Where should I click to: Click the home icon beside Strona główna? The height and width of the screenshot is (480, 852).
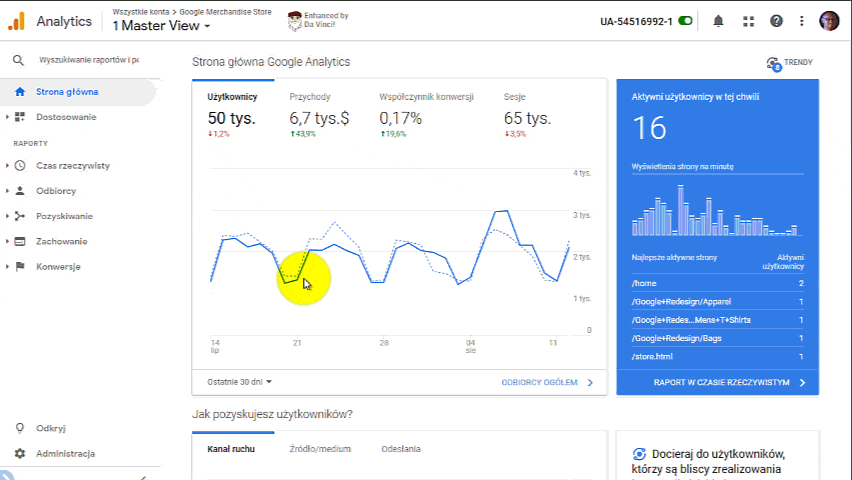[x=20, y=92]
